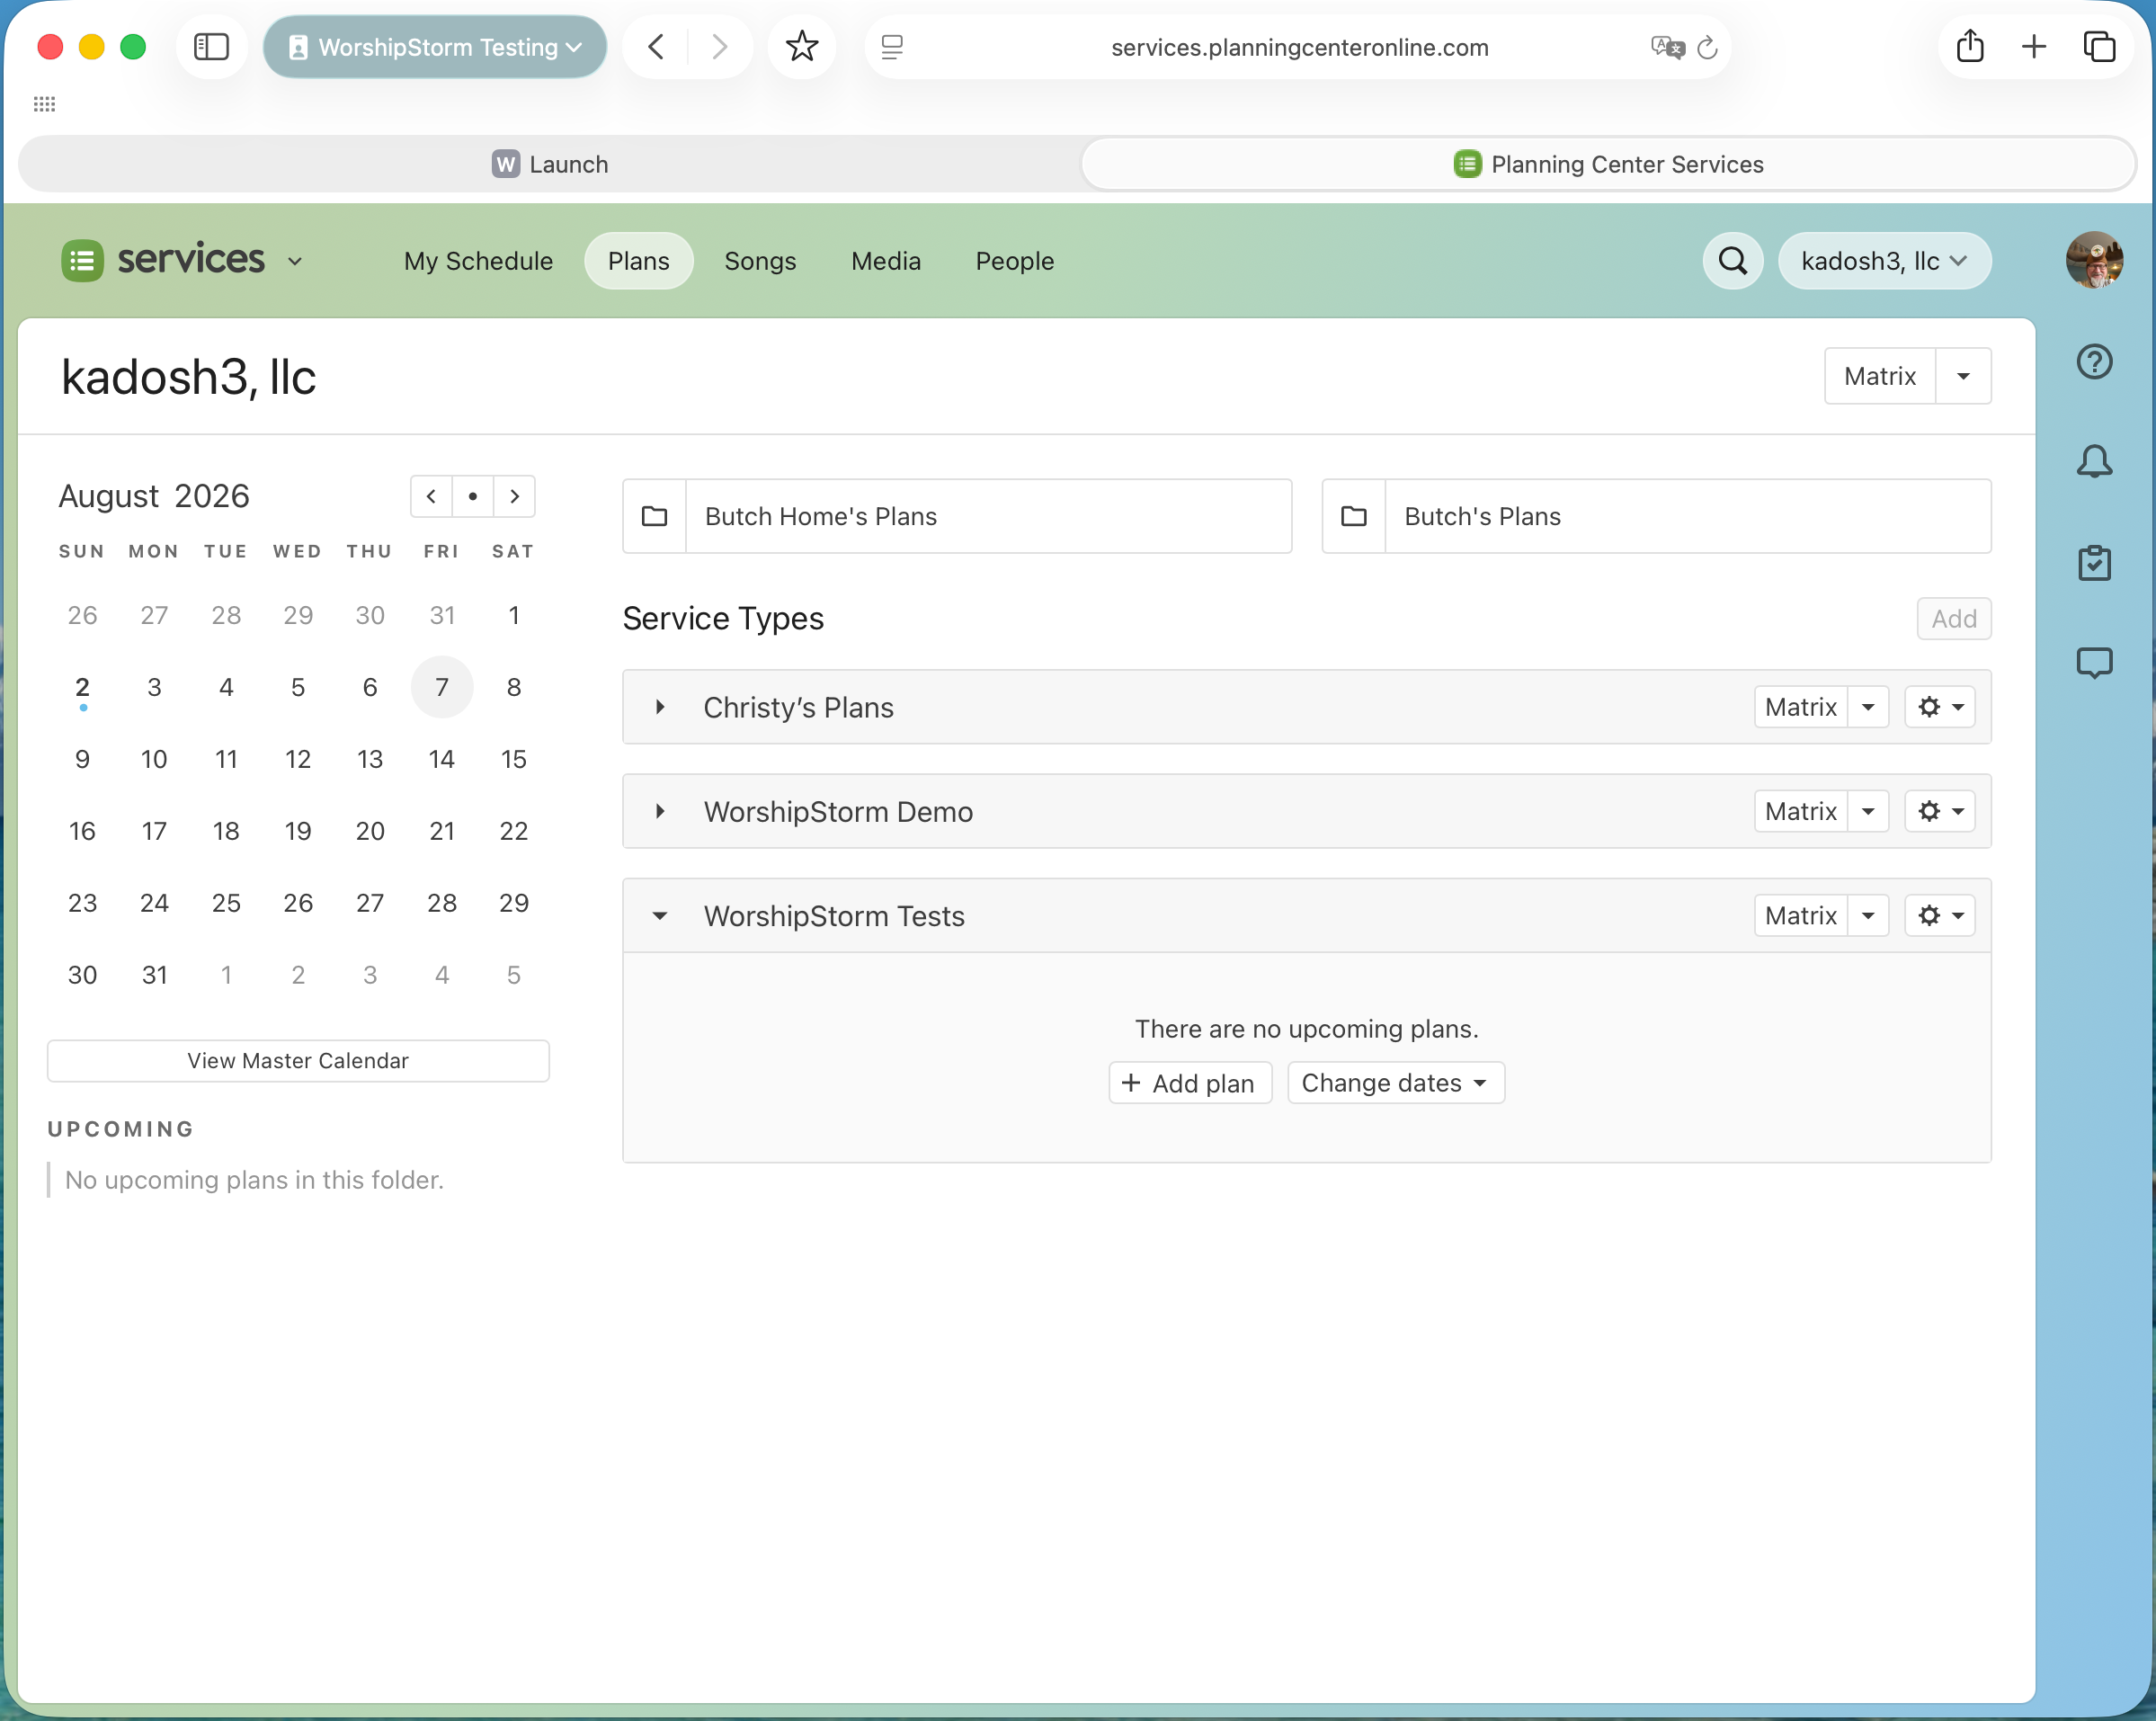The width and height of the screenshot is (2156, 1721).
Task: Open the Safari share menu
Action: [1970, 47]
